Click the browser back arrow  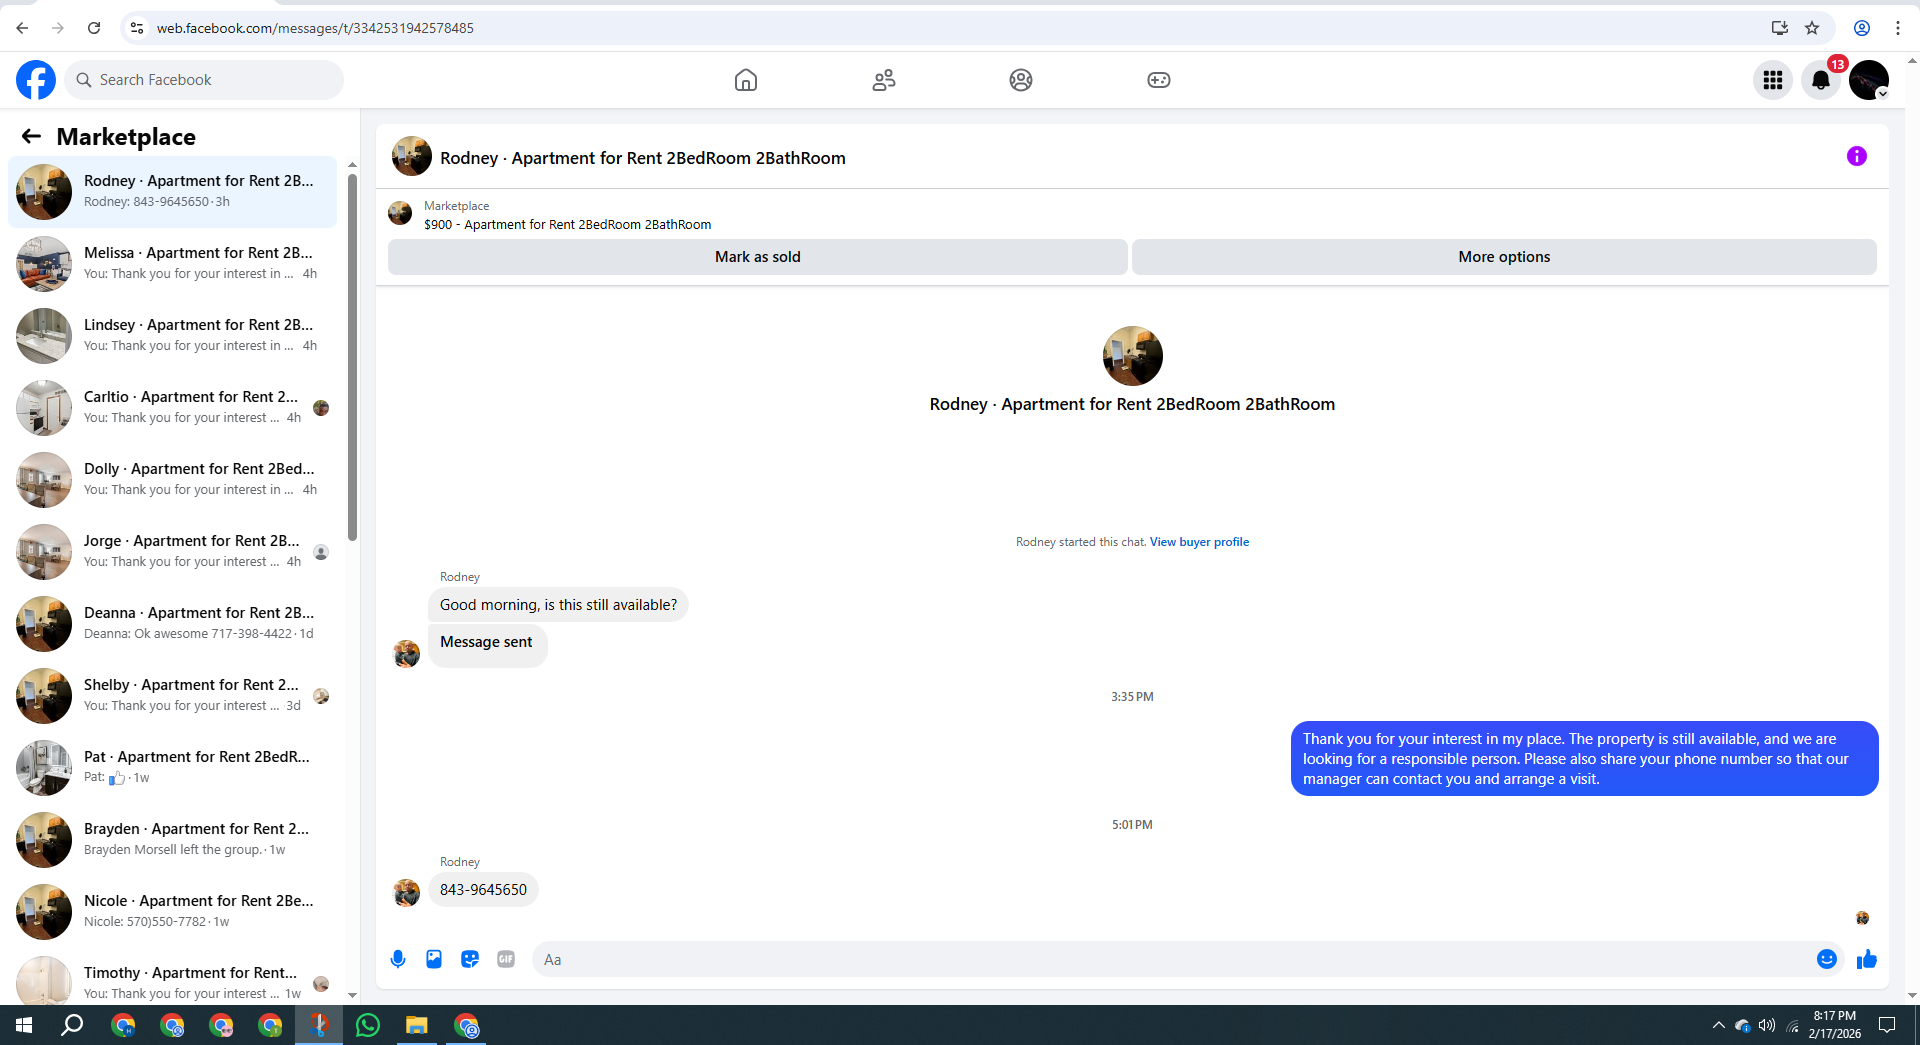tap(22, 28)
